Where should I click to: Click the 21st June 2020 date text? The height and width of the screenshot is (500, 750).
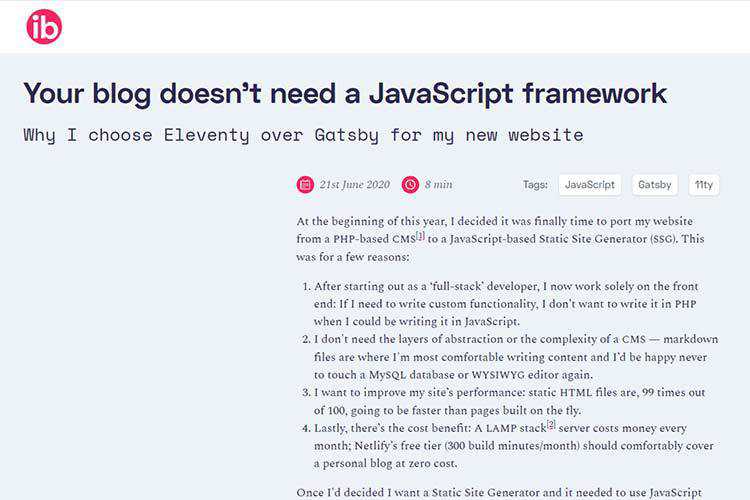pos(354,185)
